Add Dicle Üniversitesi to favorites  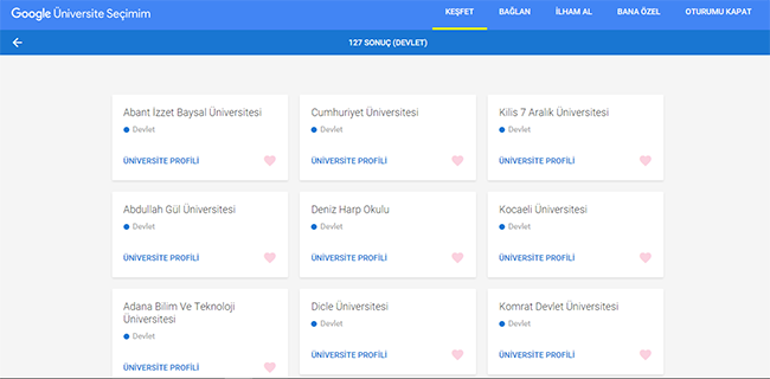(457, 354)
